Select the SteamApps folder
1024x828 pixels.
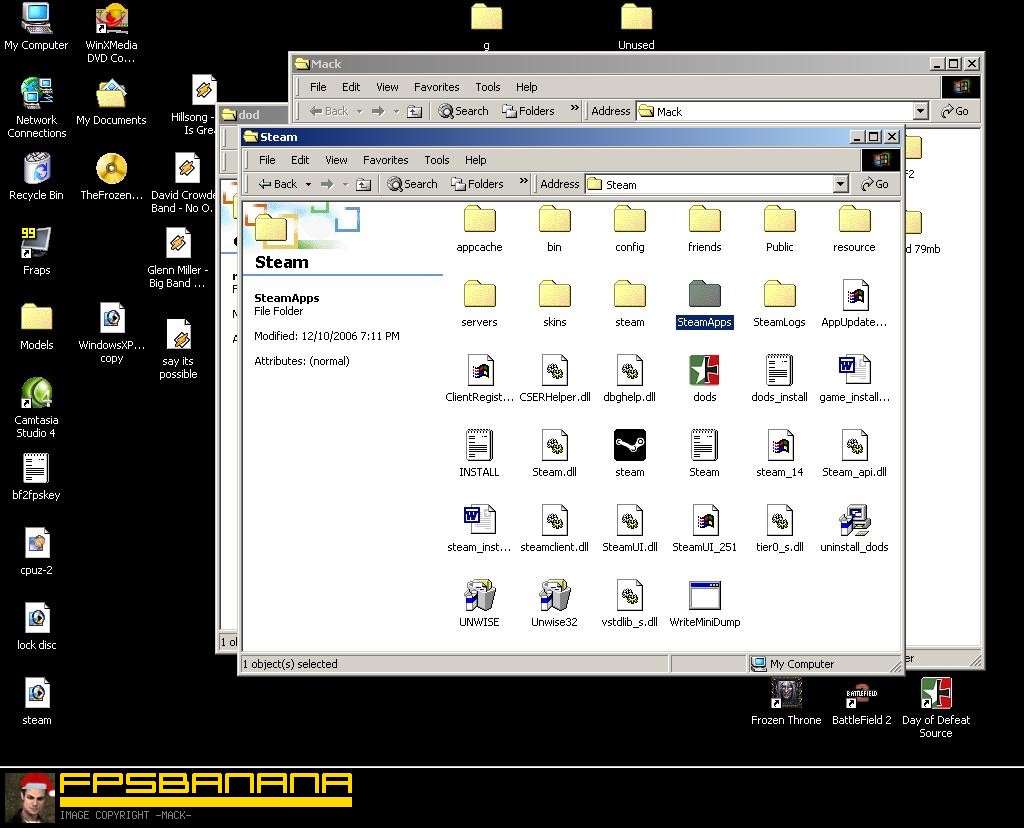704,296
